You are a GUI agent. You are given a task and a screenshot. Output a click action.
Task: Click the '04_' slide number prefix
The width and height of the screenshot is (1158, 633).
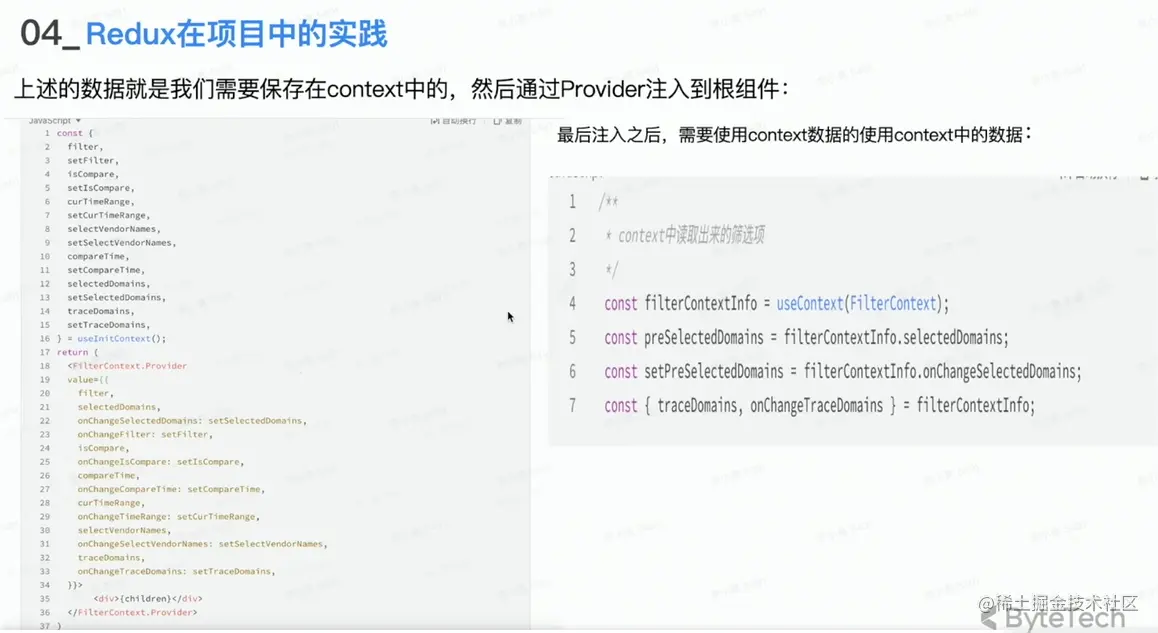49,34
